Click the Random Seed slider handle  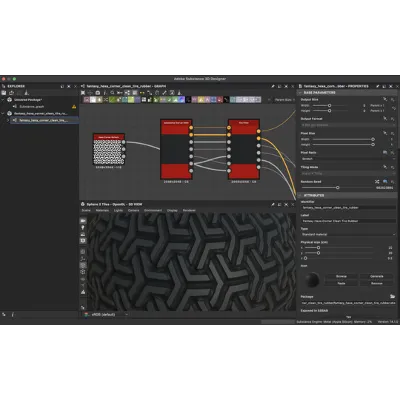click(x=337, y=188)
